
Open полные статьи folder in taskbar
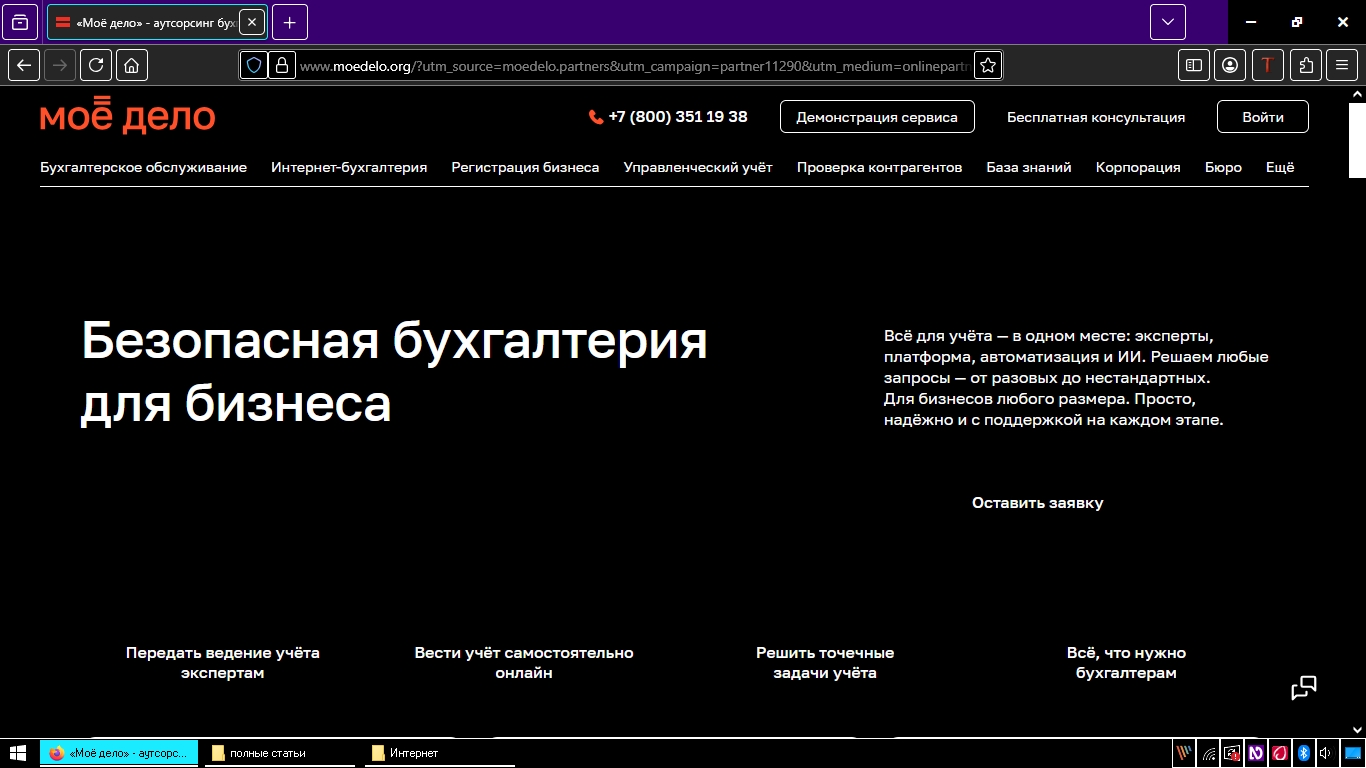point(280,753)
